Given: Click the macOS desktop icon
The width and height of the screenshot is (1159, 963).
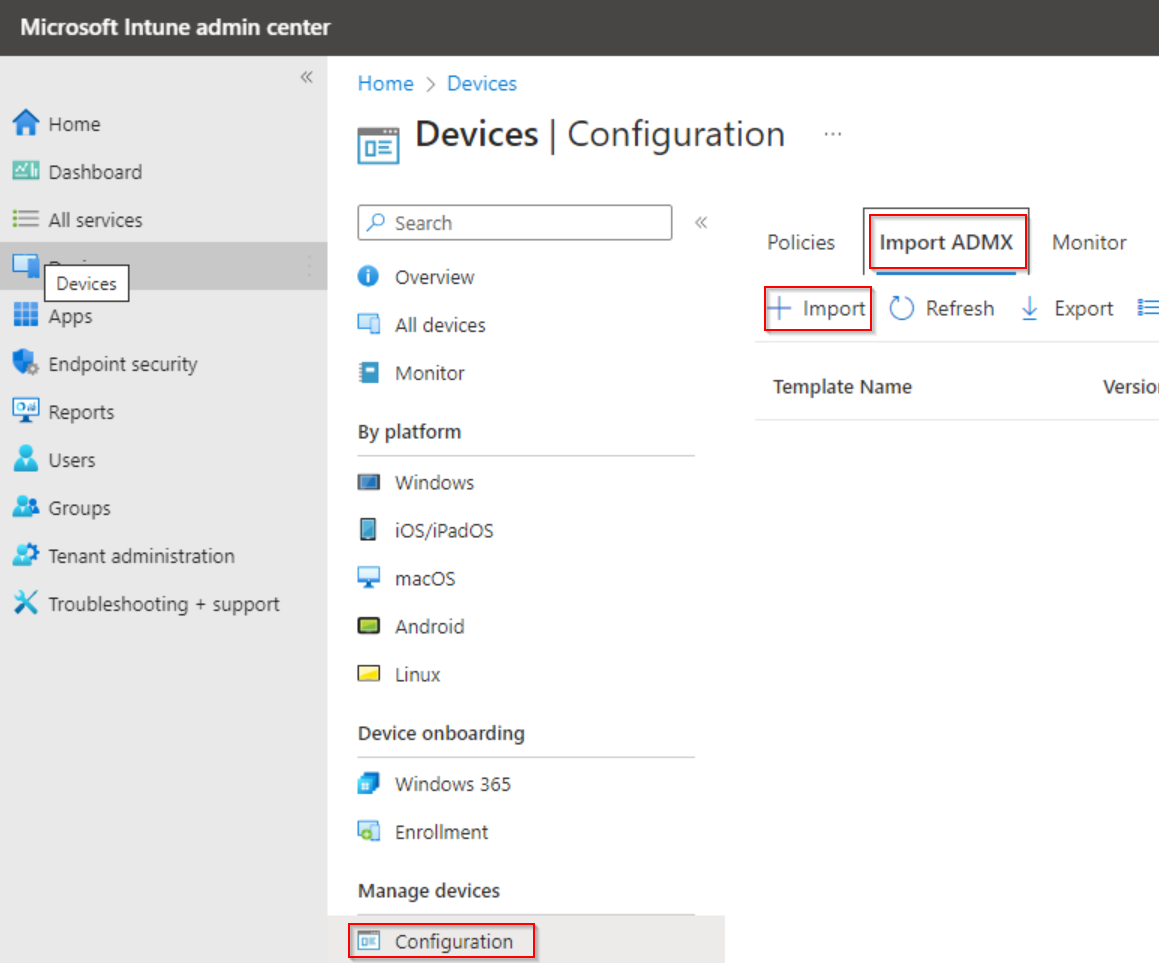Looking at the screenshot, I should (x=369, y=577).
